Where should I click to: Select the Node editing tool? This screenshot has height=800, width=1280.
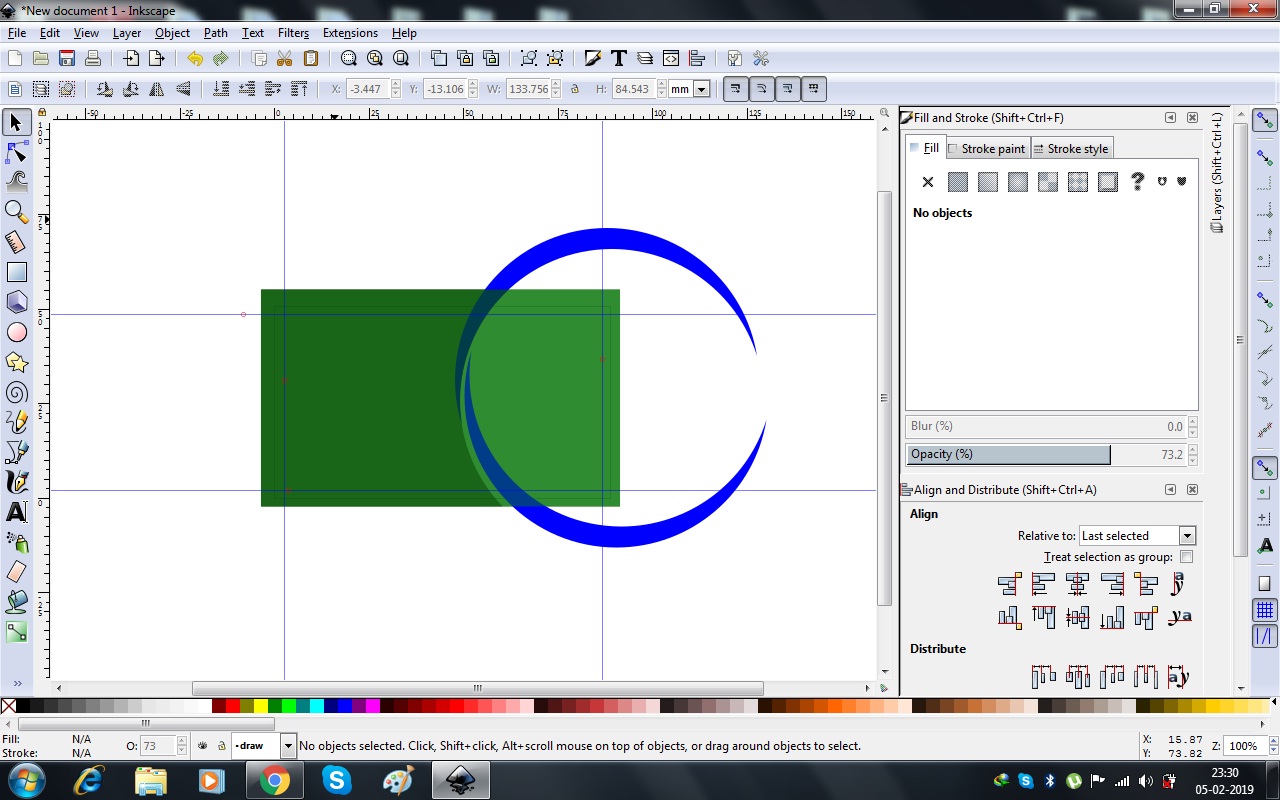click(17, 152)
